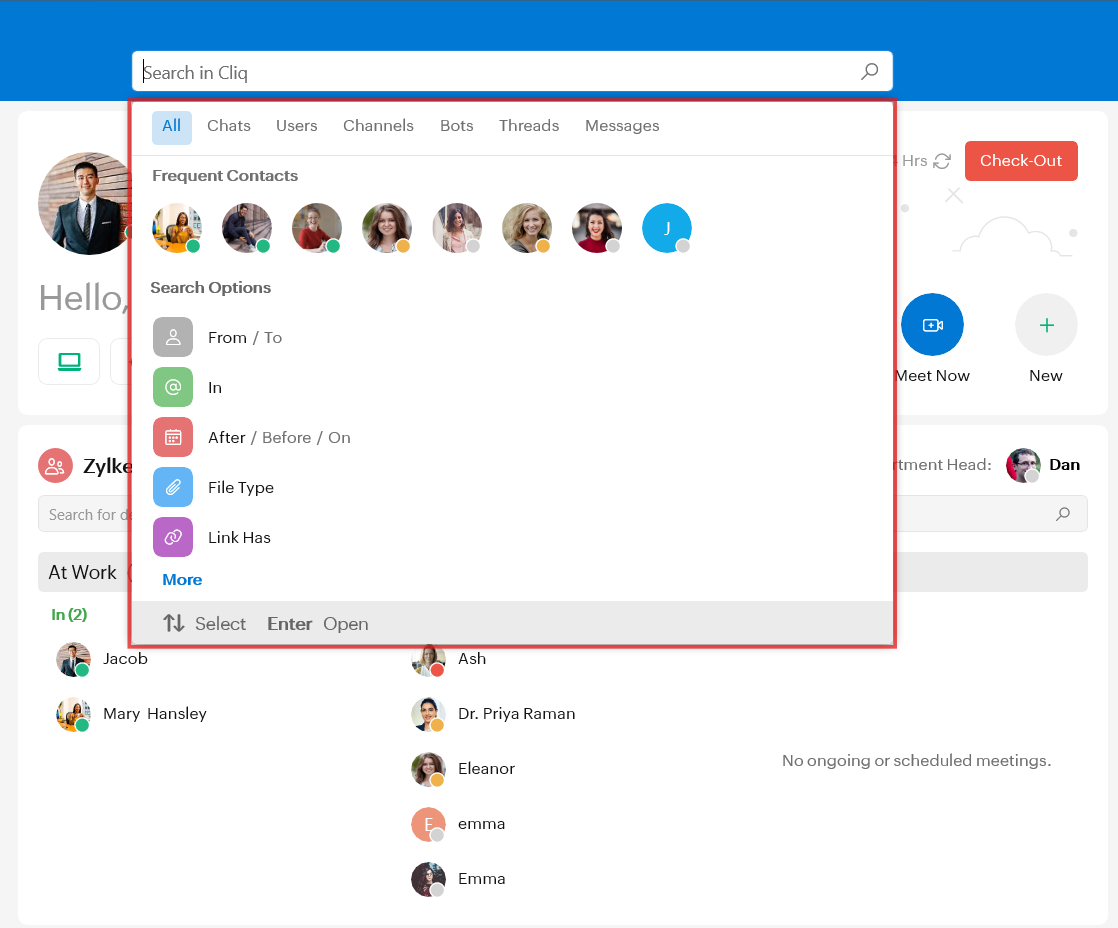Select the purple Link Has icon
1118x928 pixels.
pos(173,537)
